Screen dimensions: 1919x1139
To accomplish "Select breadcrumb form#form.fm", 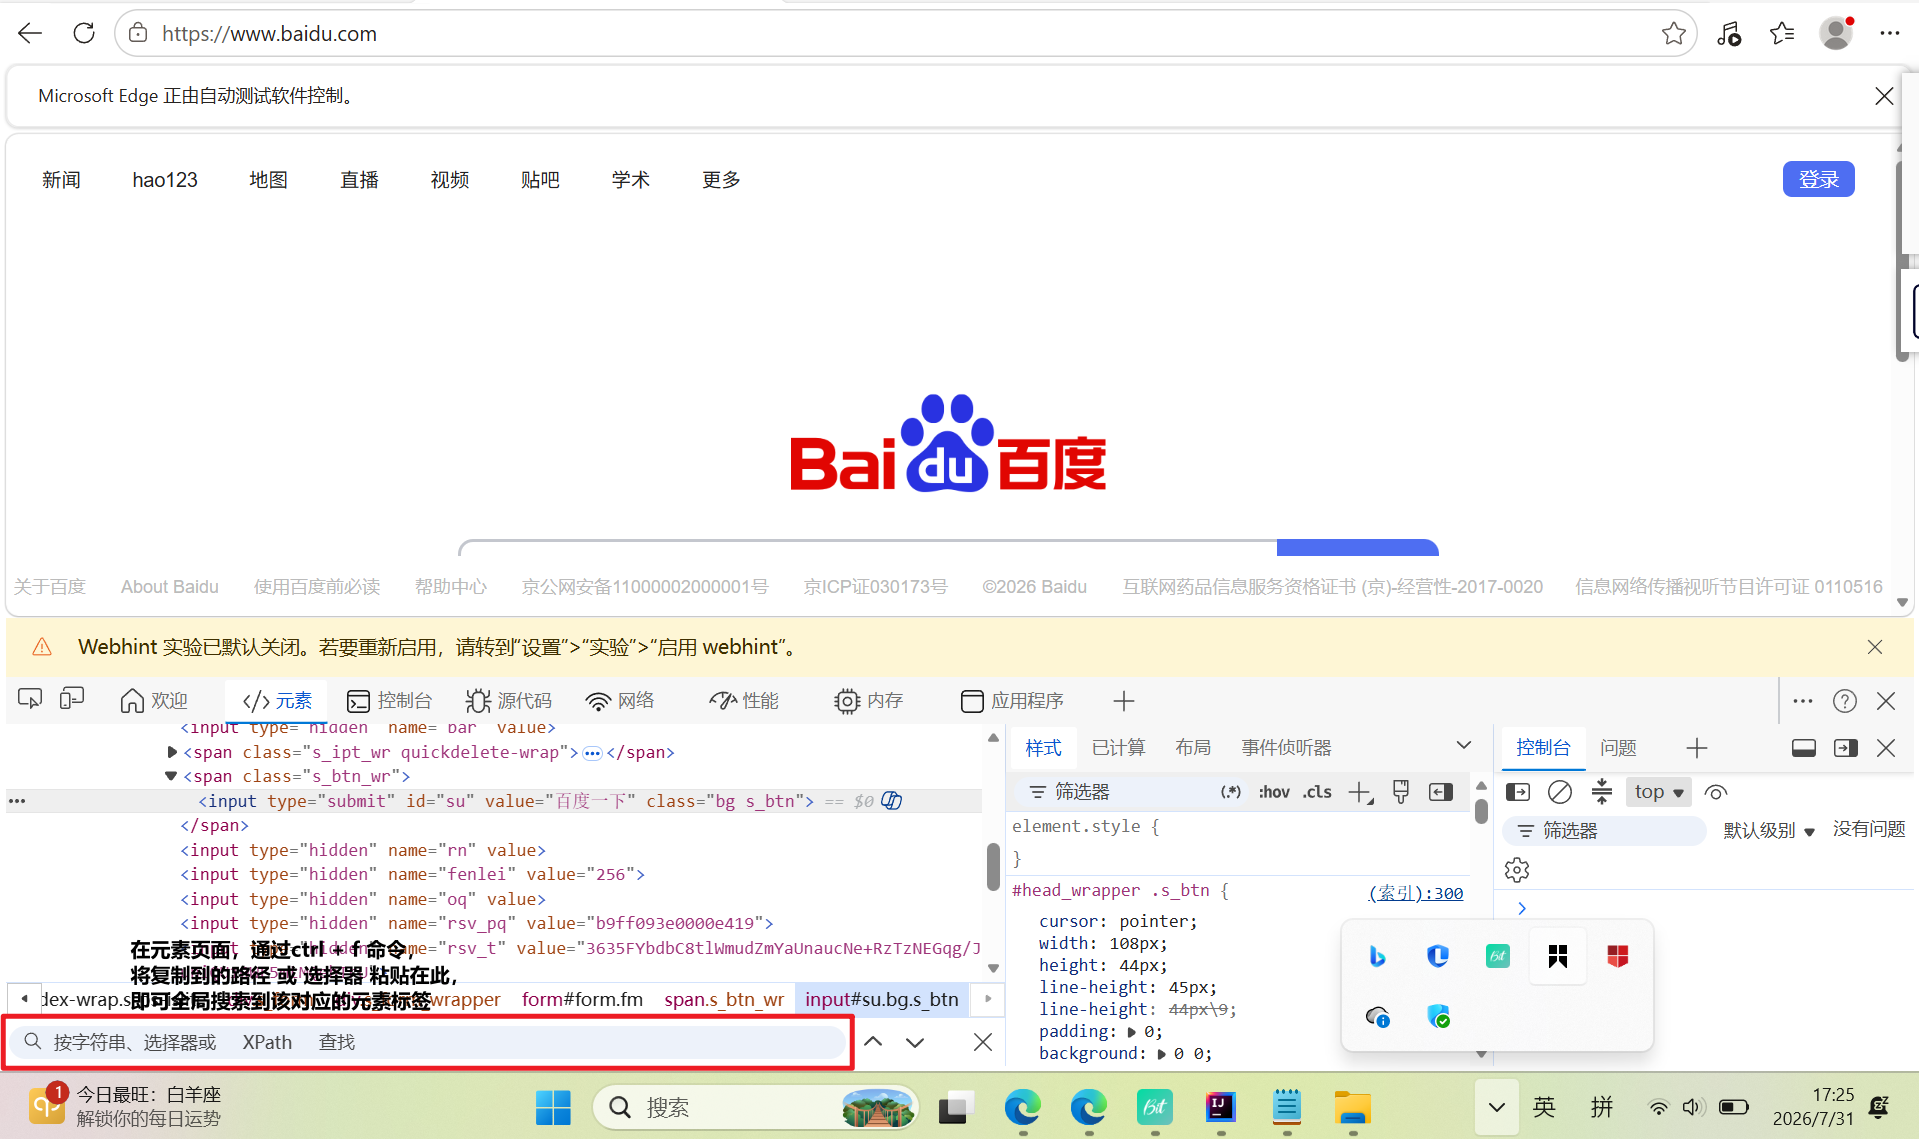I will click(582, 999).
